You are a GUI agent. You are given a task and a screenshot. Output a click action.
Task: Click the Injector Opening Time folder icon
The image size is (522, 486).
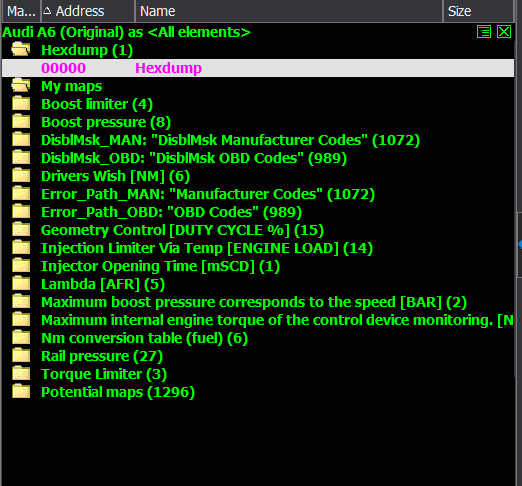pyautogui.click(x=21, y=266)
